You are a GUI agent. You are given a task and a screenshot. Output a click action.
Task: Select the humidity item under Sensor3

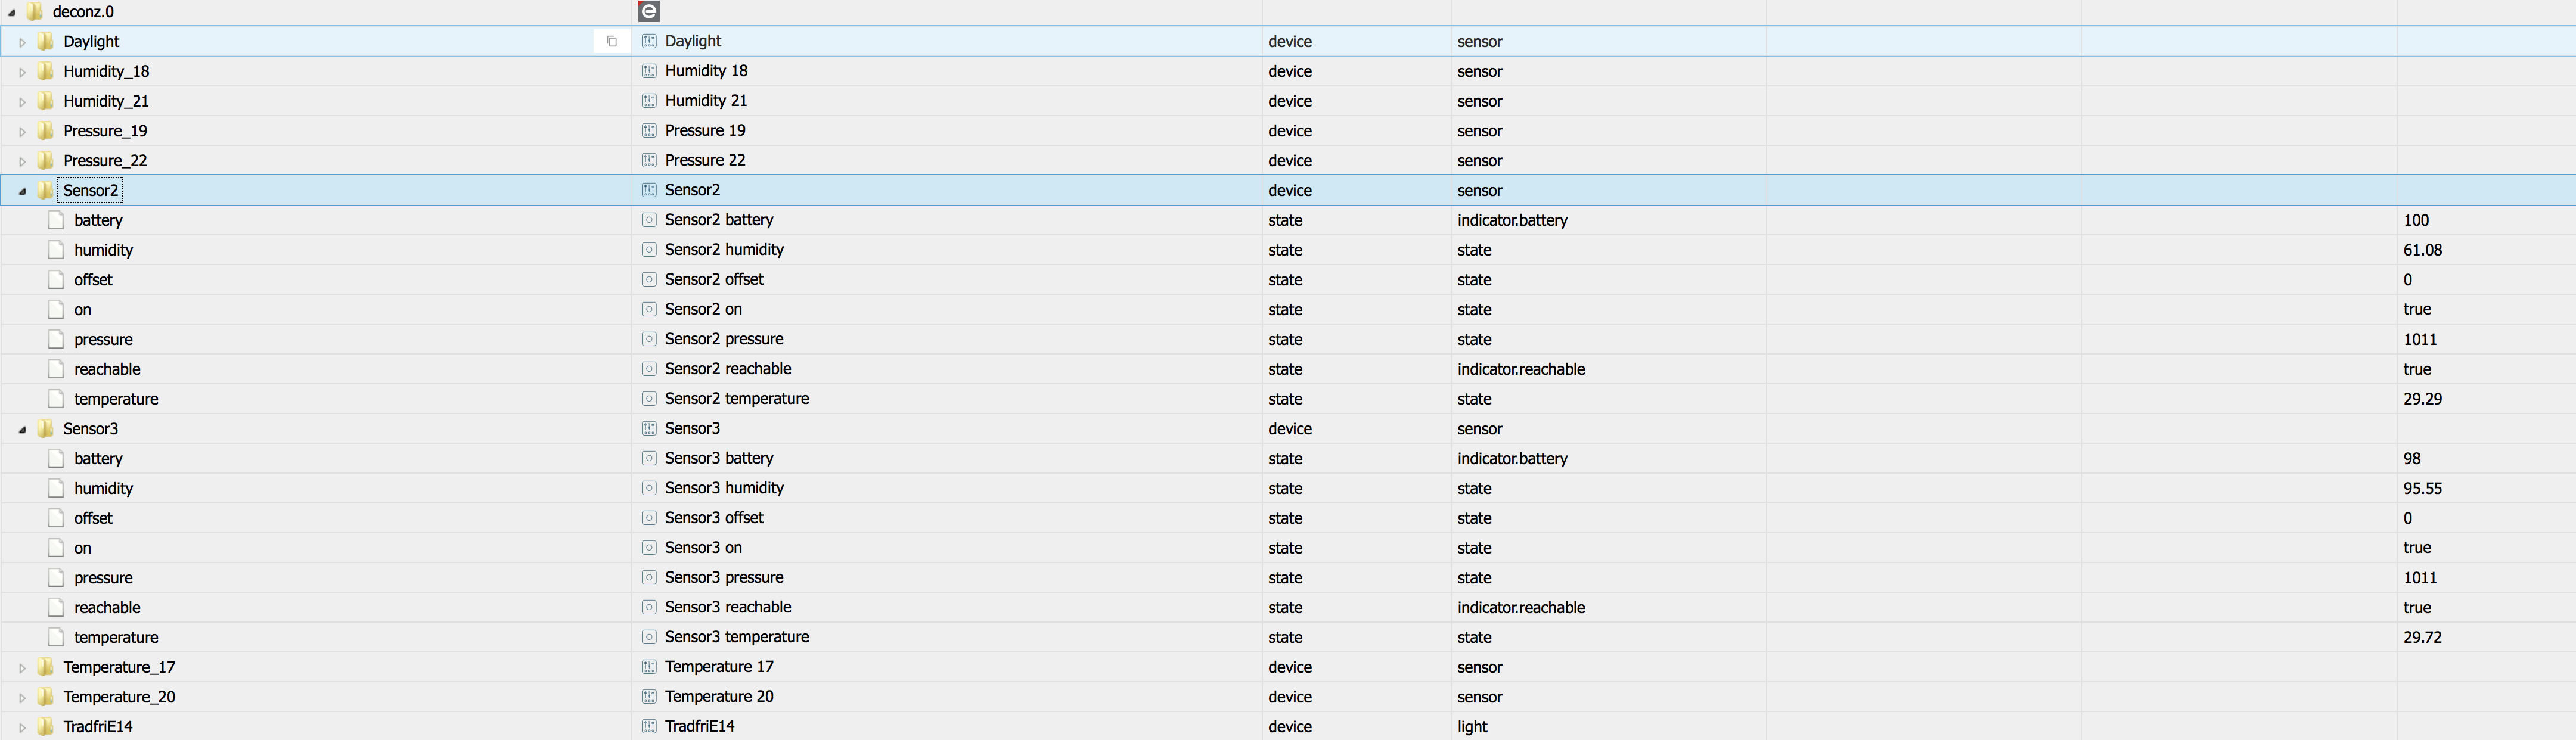point(103,488)
